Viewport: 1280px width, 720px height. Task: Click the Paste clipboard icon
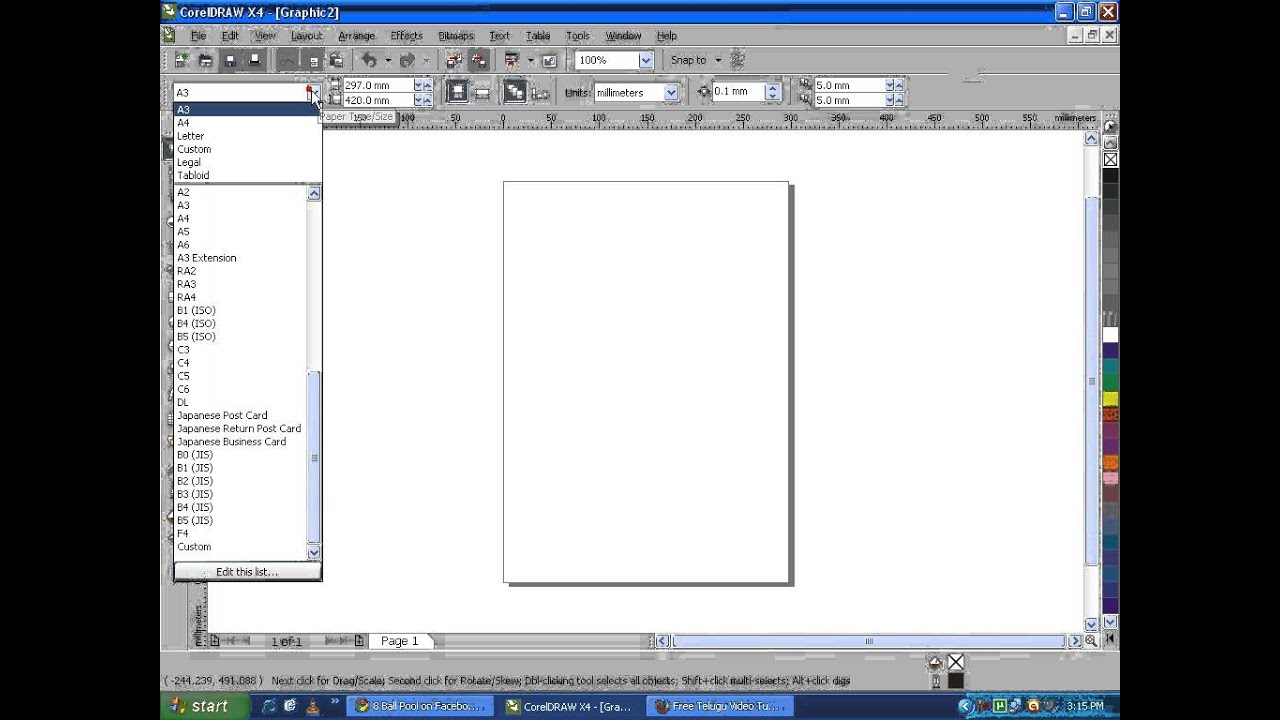point(336,60)
